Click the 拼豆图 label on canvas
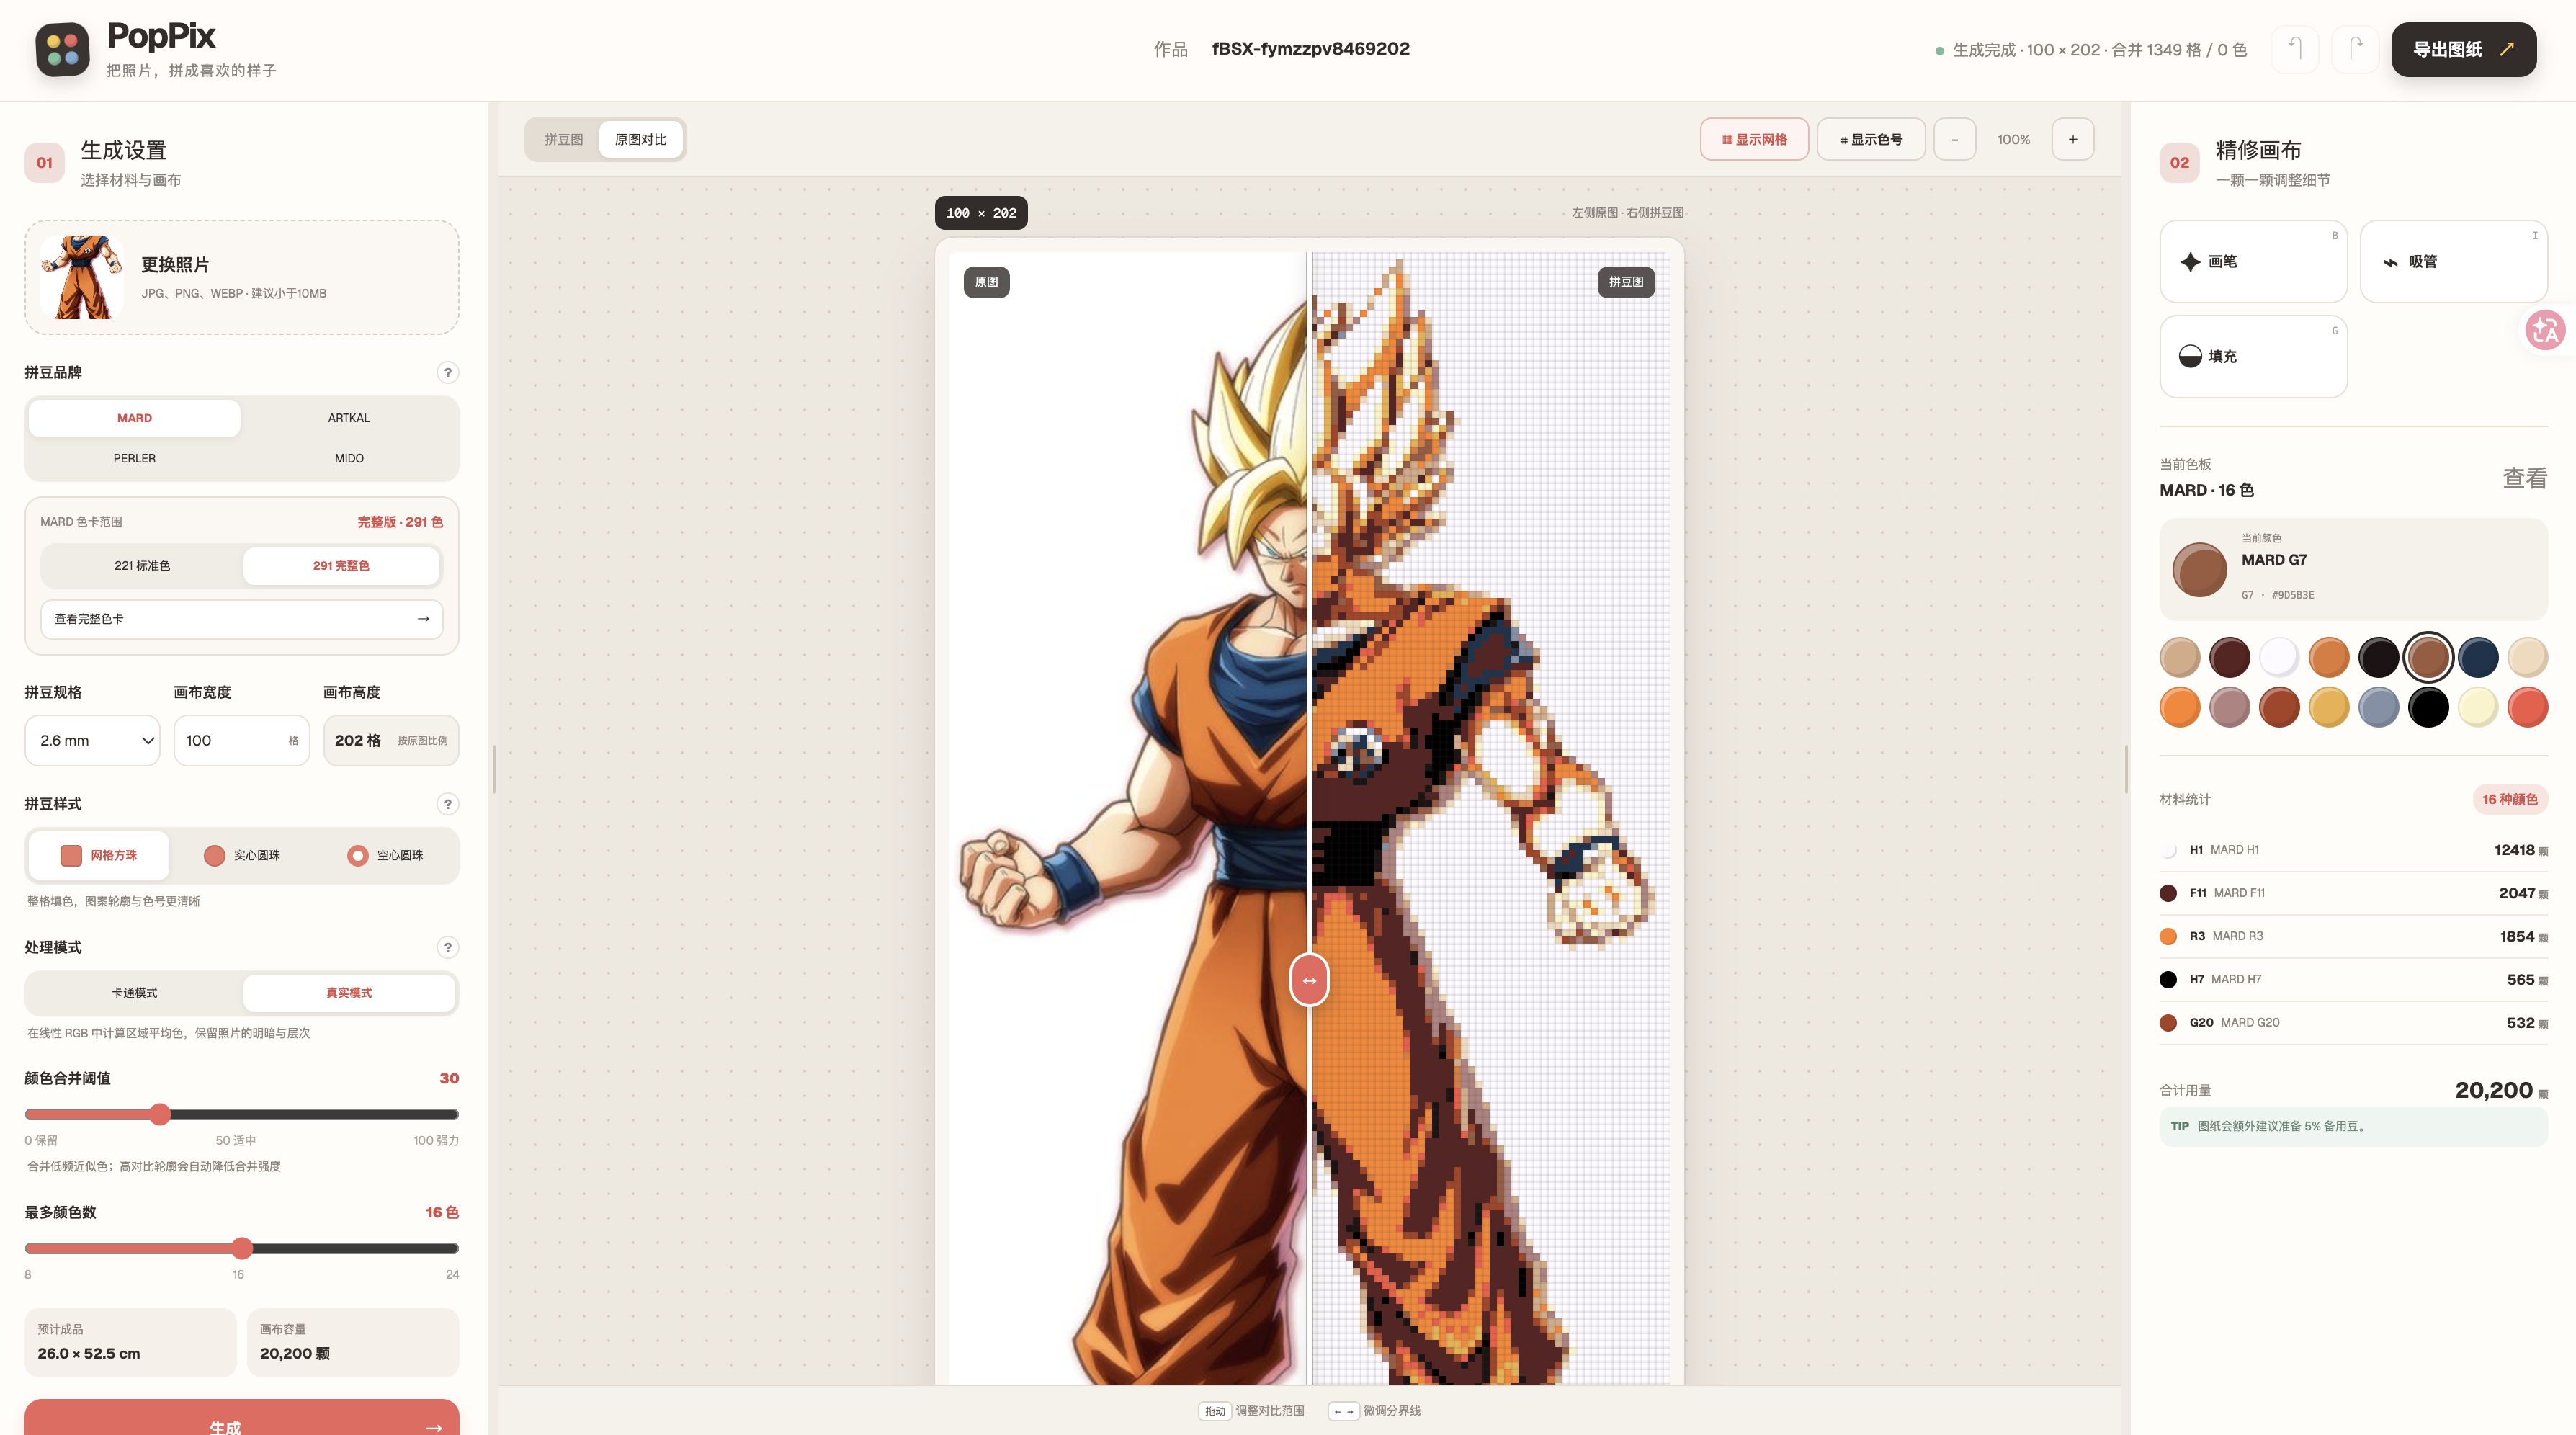Viewport: 2576px width, 1435px height. [1625, 282]
